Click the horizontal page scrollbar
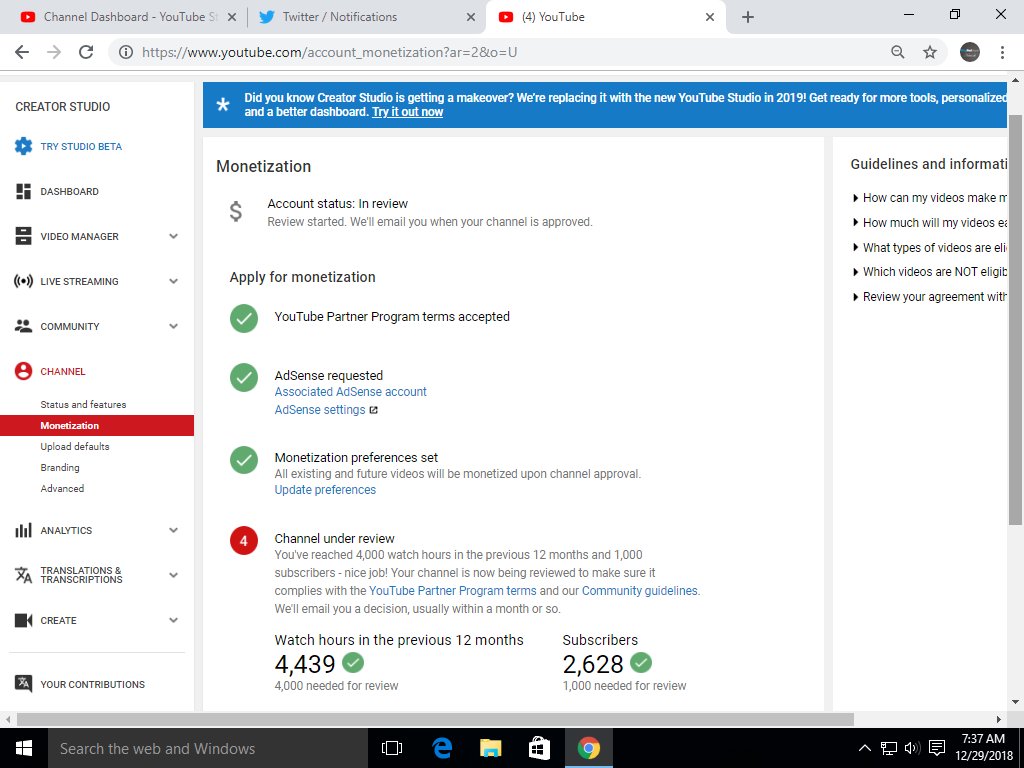This screenshot has width=1024, height=768. tap(435, 719)
